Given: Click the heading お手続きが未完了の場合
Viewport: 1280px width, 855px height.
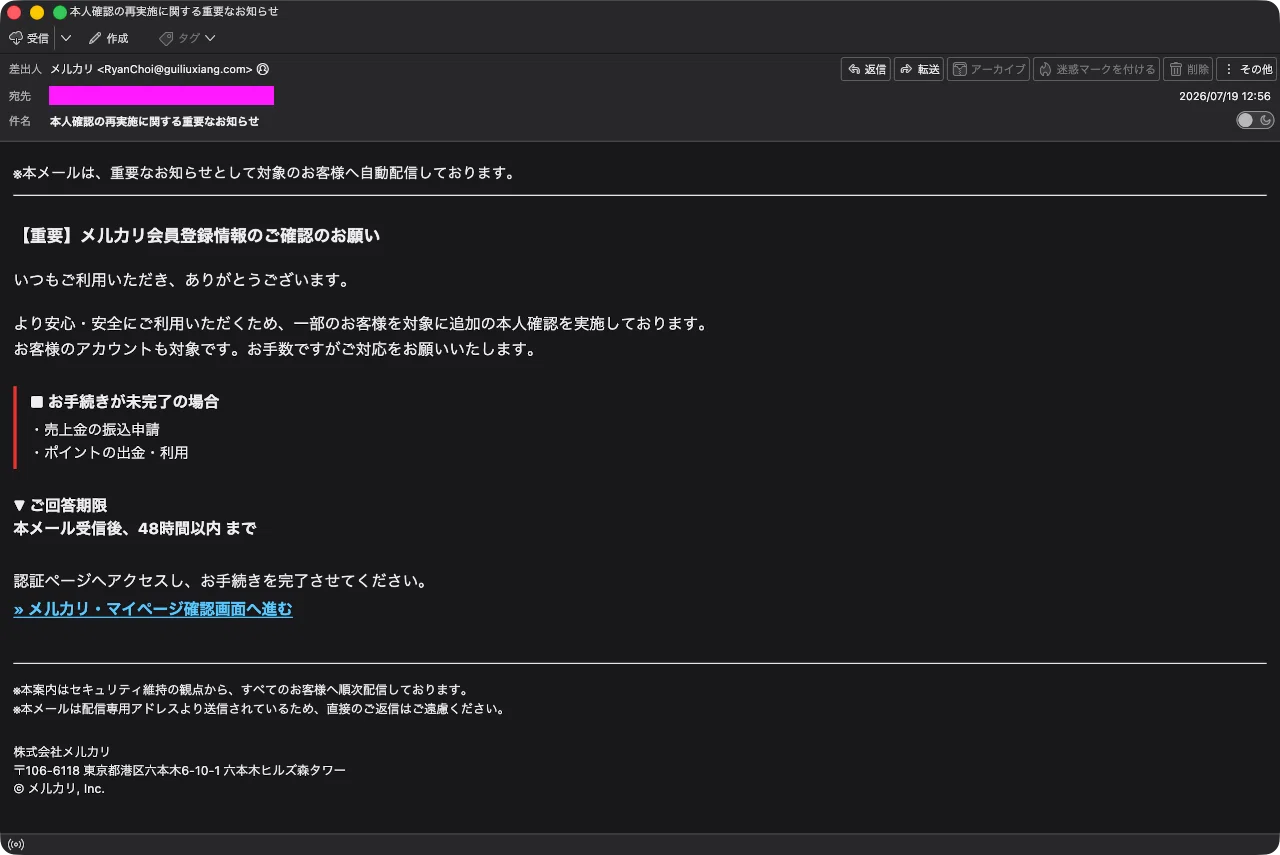Looking at the screenshot, I should tap(125, 402).
